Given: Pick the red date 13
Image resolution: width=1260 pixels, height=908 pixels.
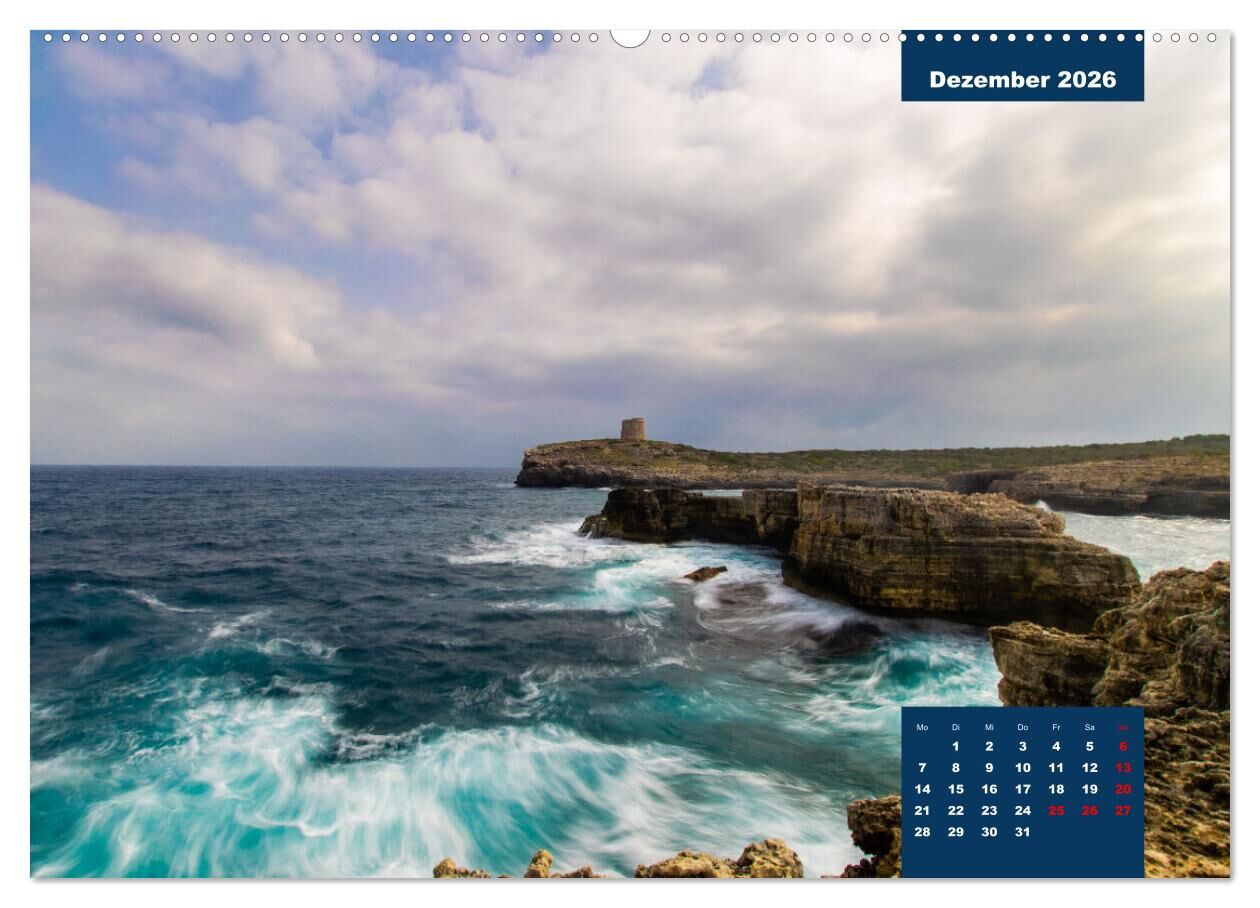Looking at the screenshot, I should coord(1123,768).
